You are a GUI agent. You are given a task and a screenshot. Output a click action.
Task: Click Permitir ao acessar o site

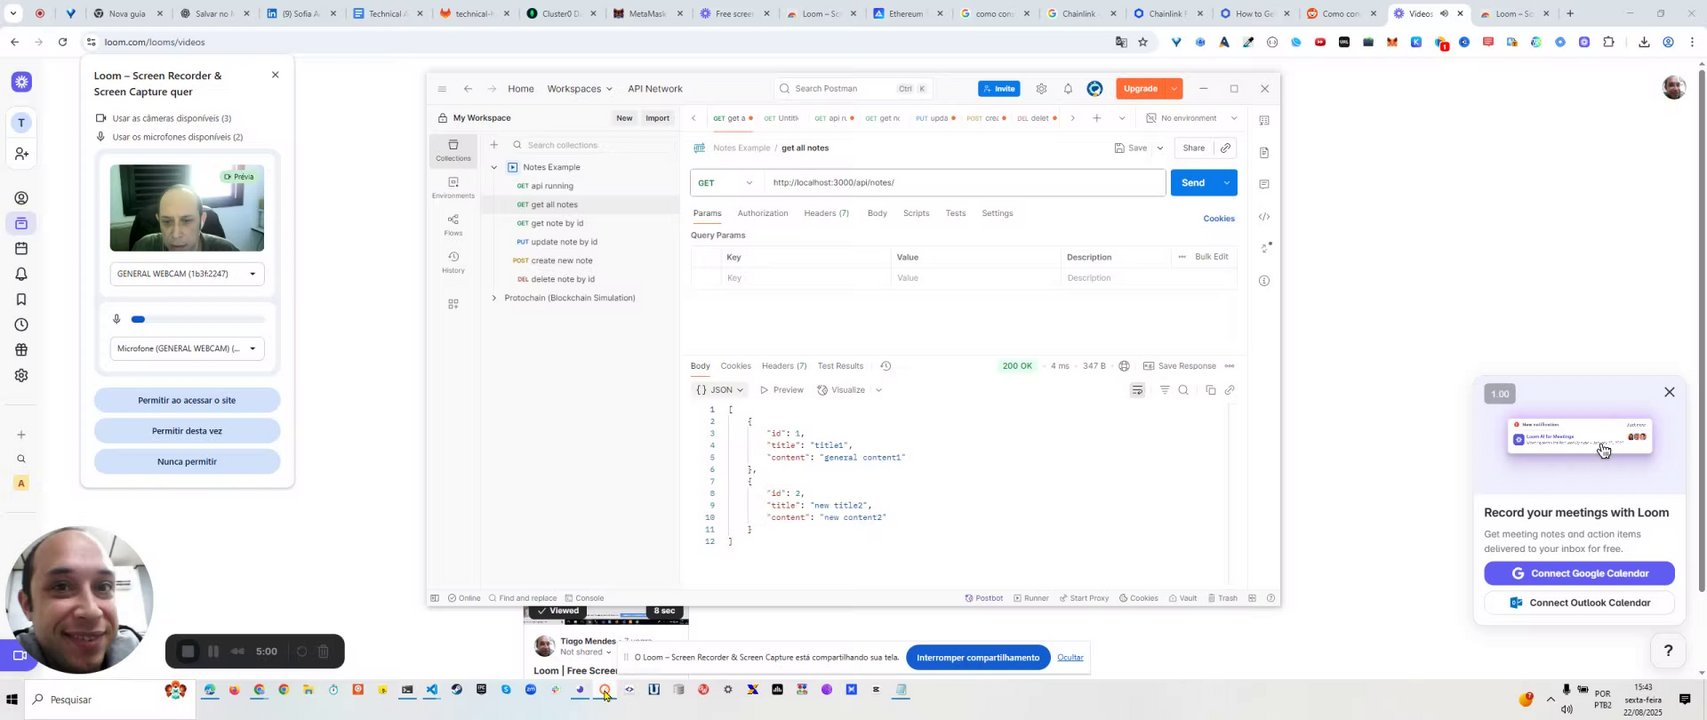click(x=187, y=400)
